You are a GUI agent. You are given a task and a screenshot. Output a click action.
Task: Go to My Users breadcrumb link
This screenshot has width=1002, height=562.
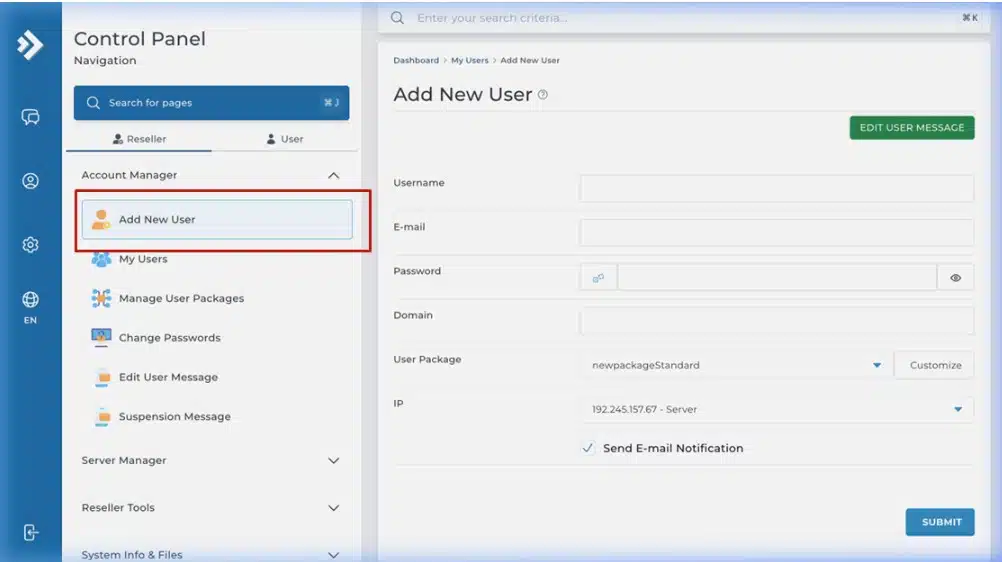(x=470, y=60)
